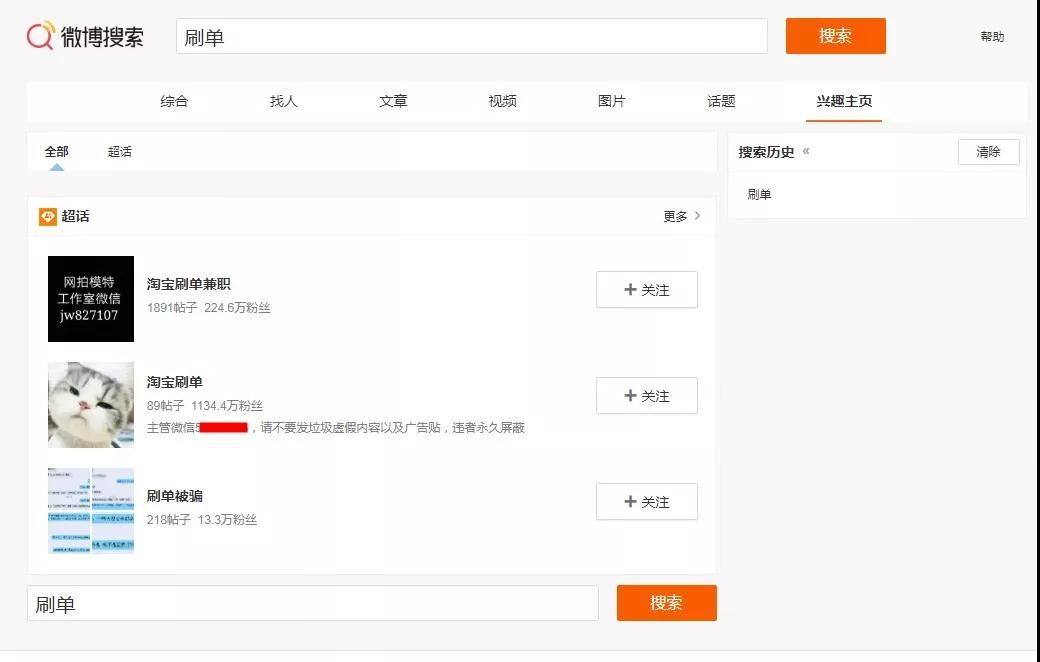Click the 218帖子 13.3万粉丝 stats text
Screen dimensions: 1040x662
click(202, 520)
